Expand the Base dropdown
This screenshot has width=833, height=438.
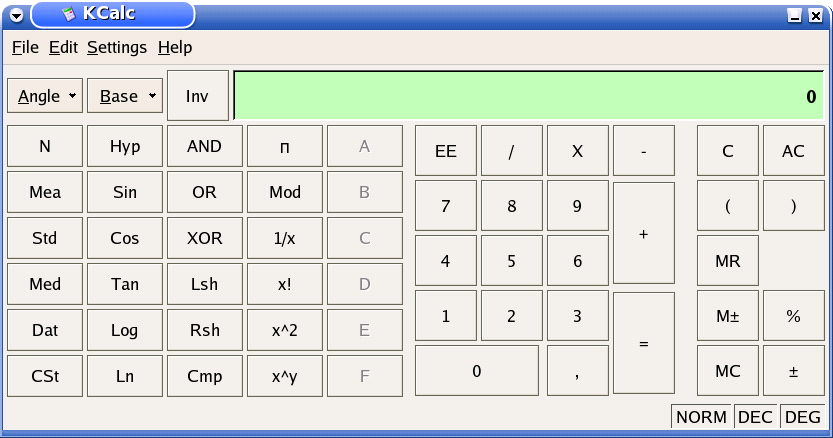coord(125,96)
